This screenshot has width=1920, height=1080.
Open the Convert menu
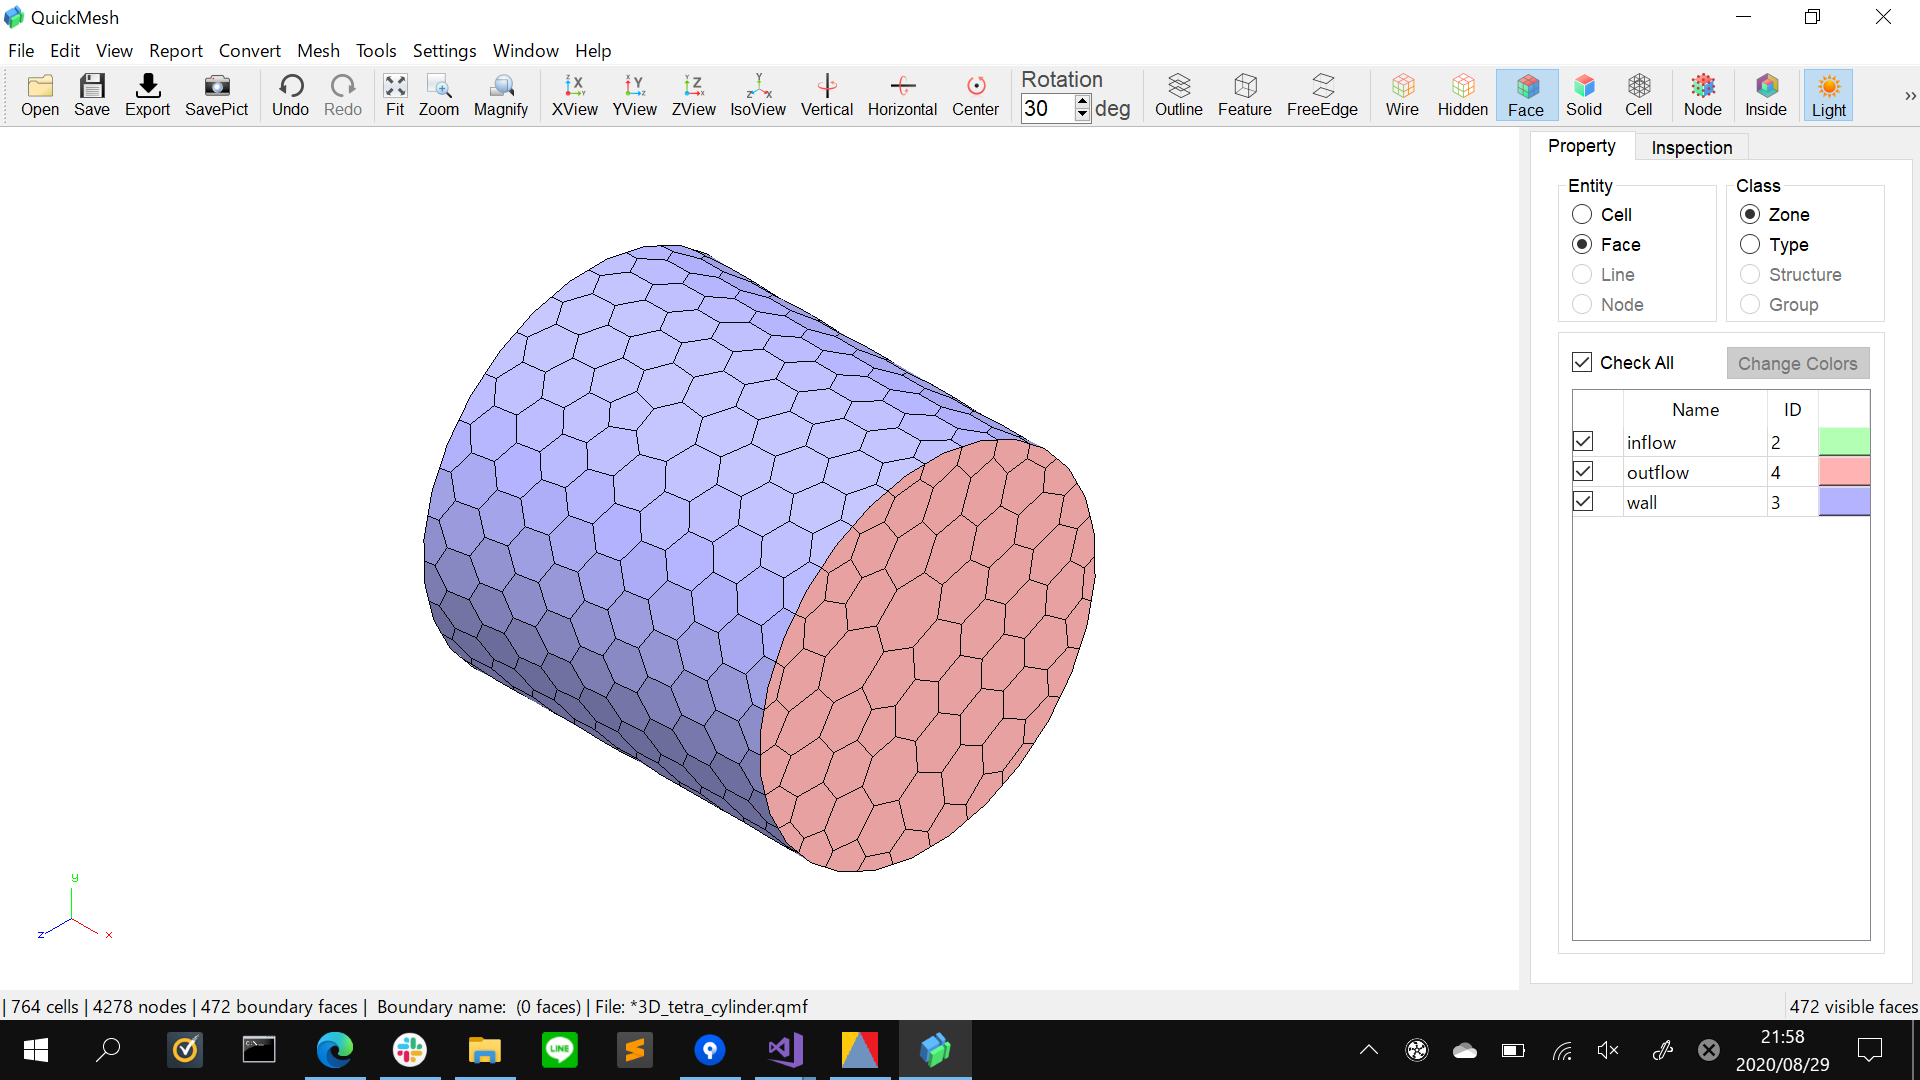pos(250,50)
